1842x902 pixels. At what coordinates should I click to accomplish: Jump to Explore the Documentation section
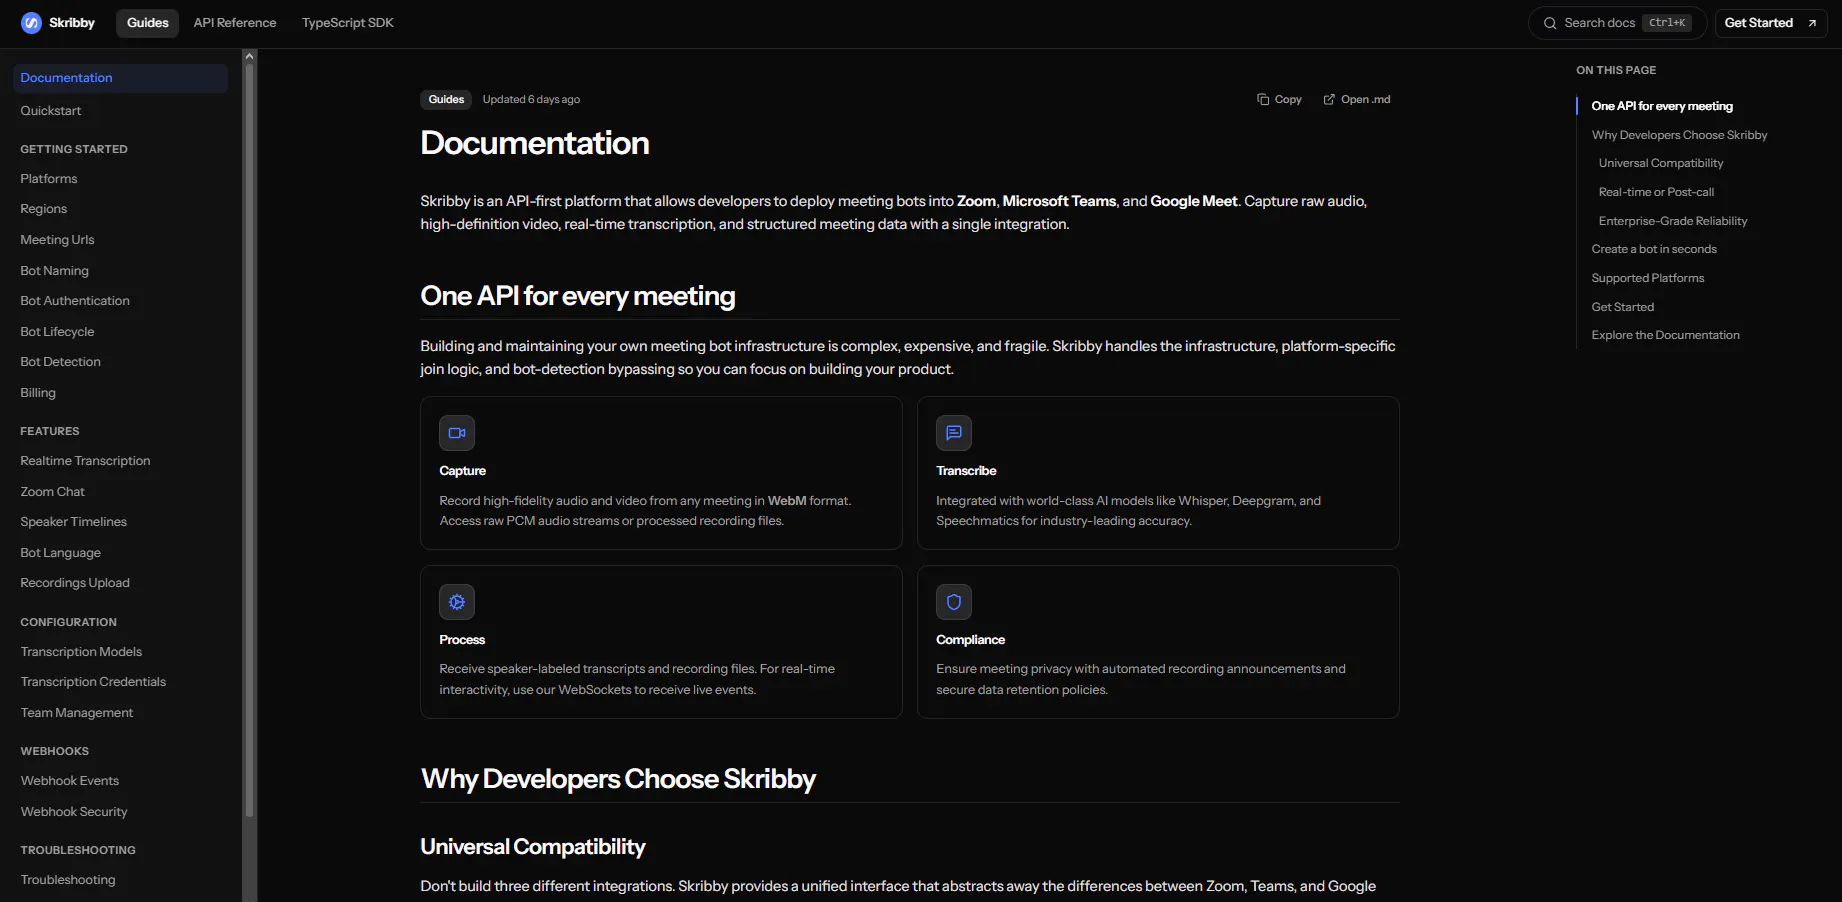pos(1666,335)
